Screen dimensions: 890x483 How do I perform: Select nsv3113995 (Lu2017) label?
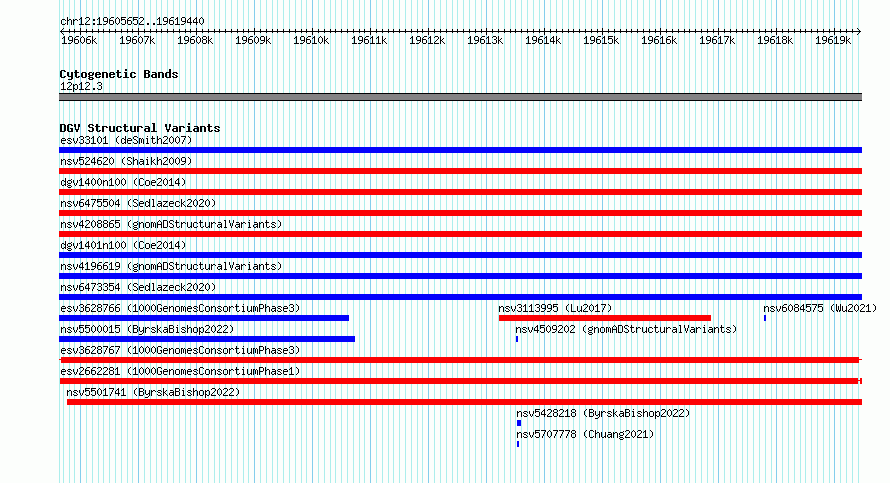555,308
